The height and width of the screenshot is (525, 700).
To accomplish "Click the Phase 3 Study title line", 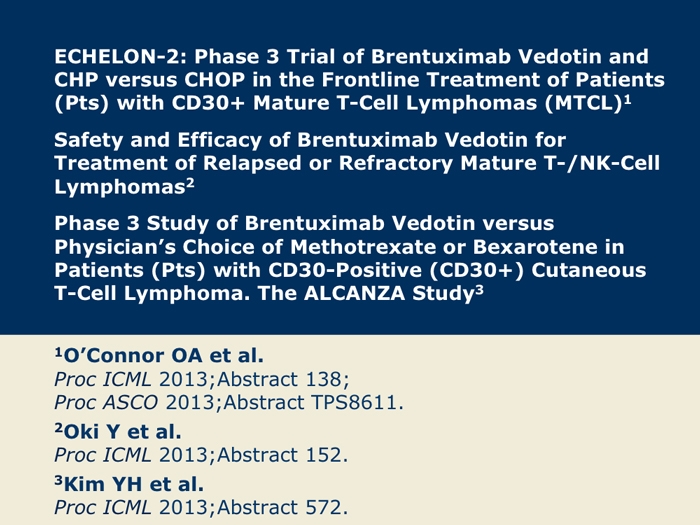I will click(304, 223).
